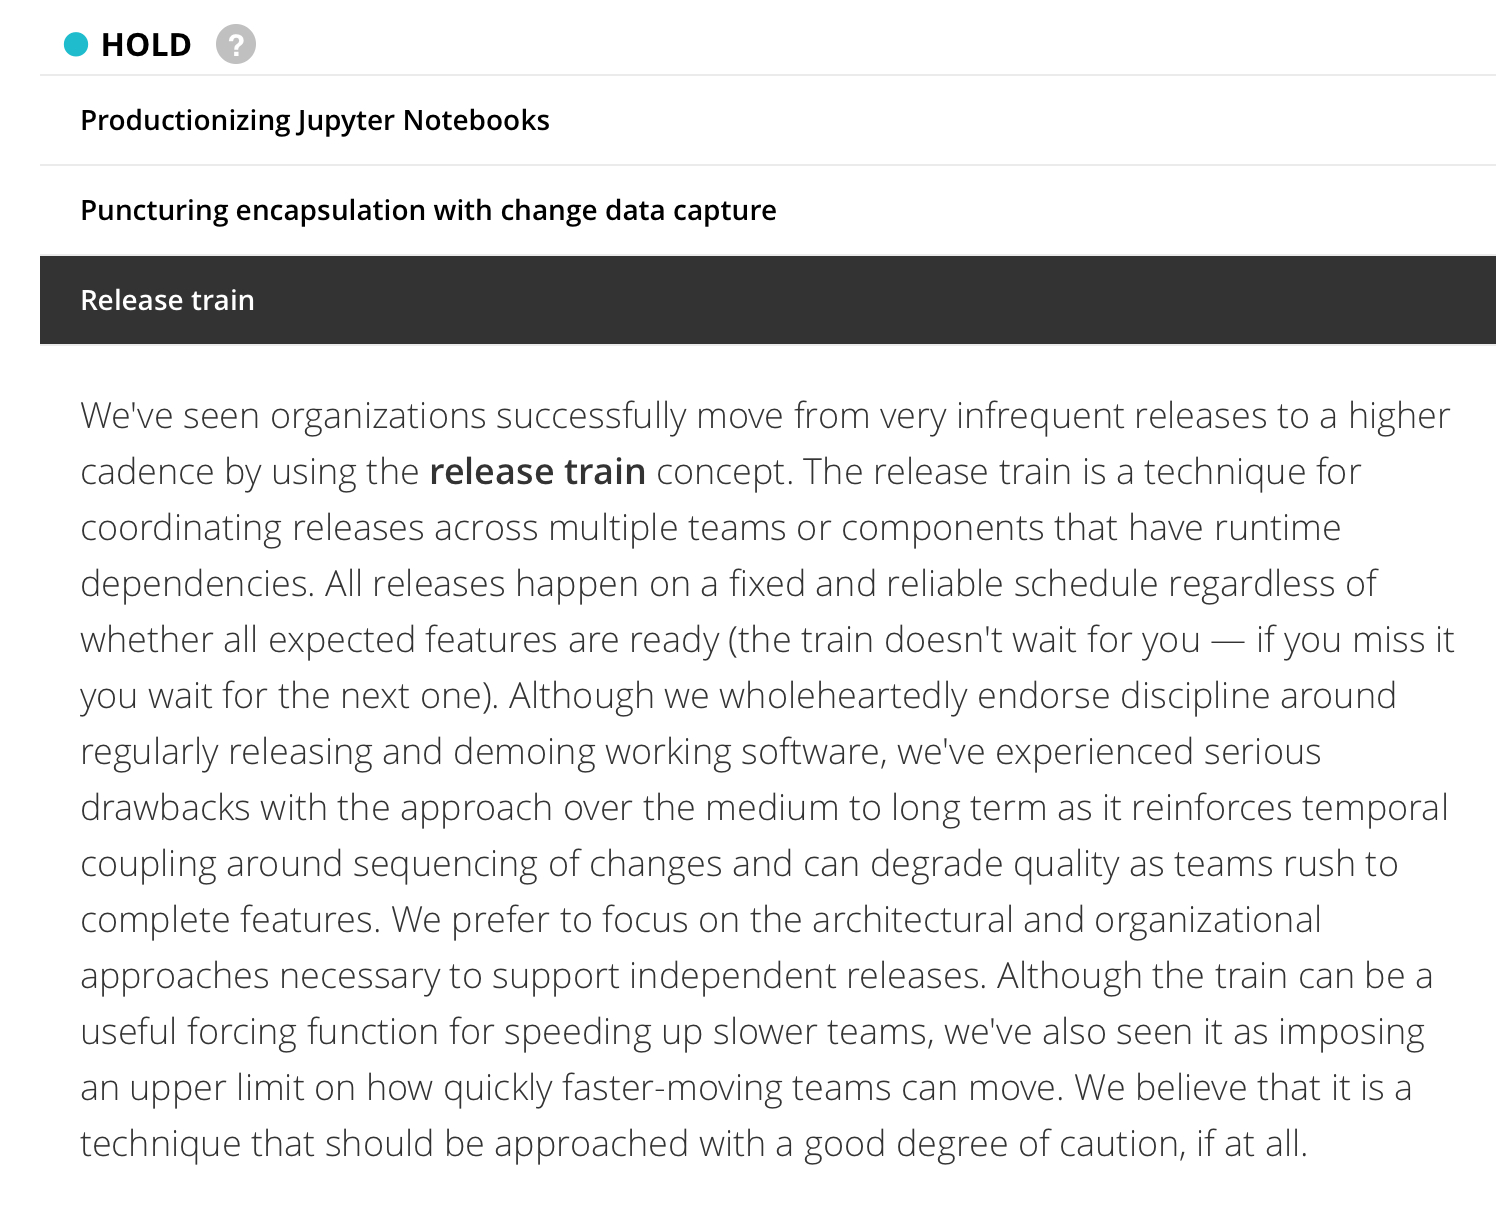Click the bold 'release train' text
The width and height of the screenshot is (1512, 1210).
[x=537, y=471]
